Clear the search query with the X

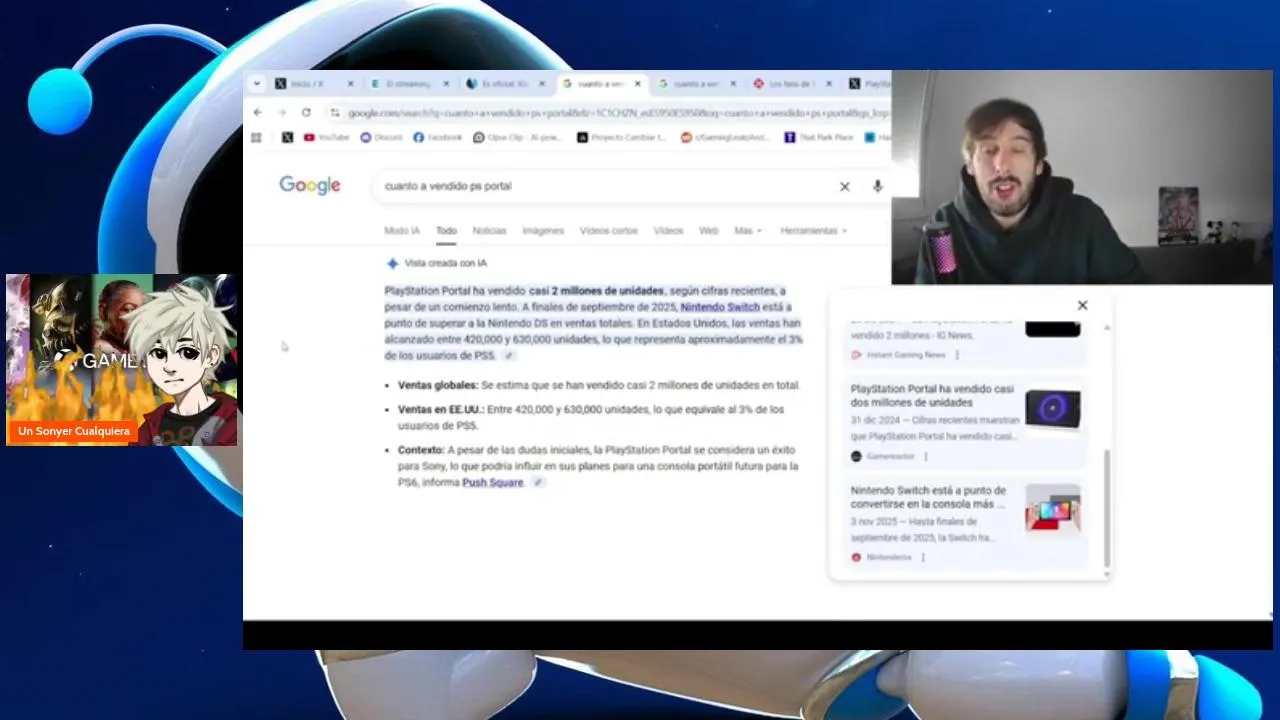click(x=844, y=186)
